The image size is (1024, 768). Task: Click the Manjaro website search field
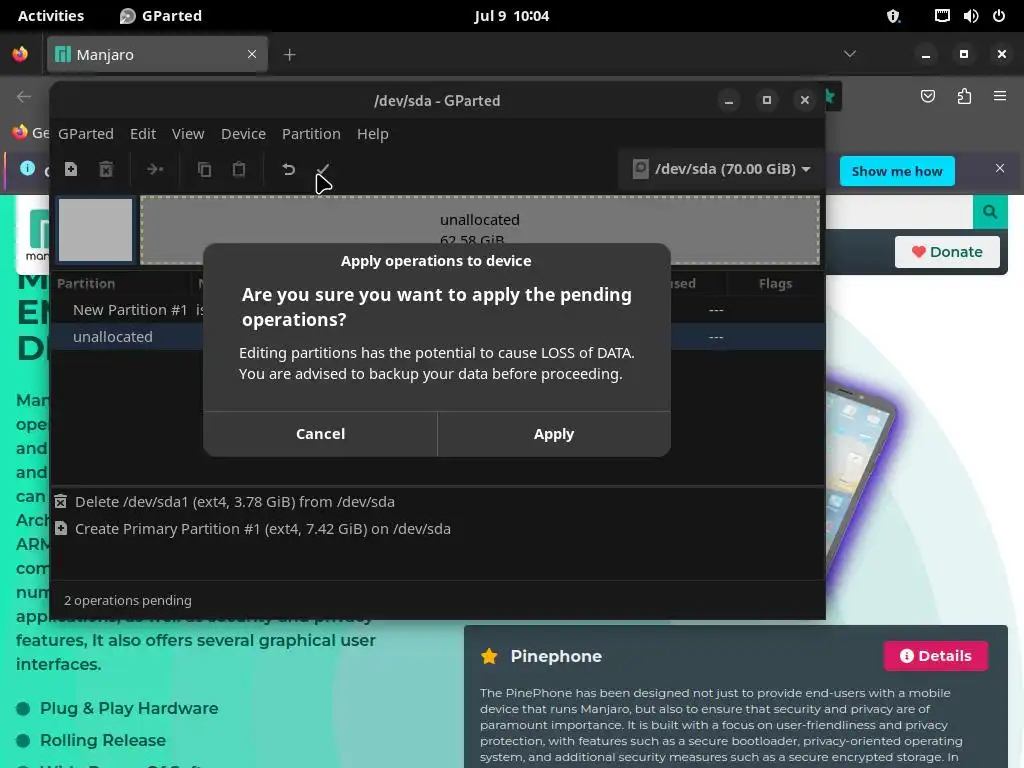pos(899,212)
